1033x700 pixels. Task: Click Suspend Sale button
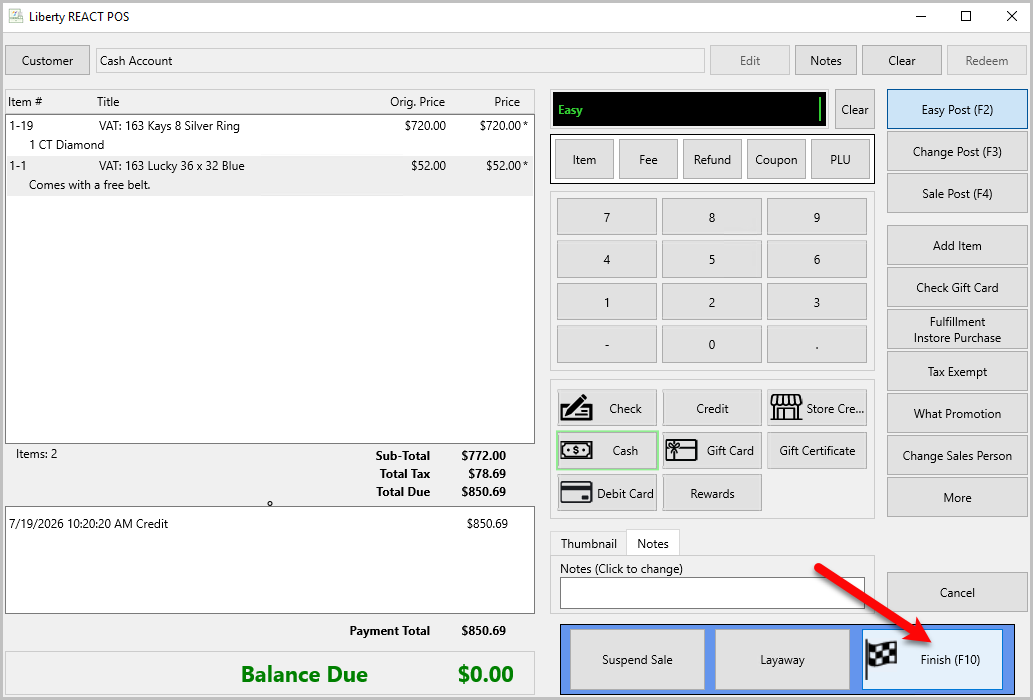point(637,660)
